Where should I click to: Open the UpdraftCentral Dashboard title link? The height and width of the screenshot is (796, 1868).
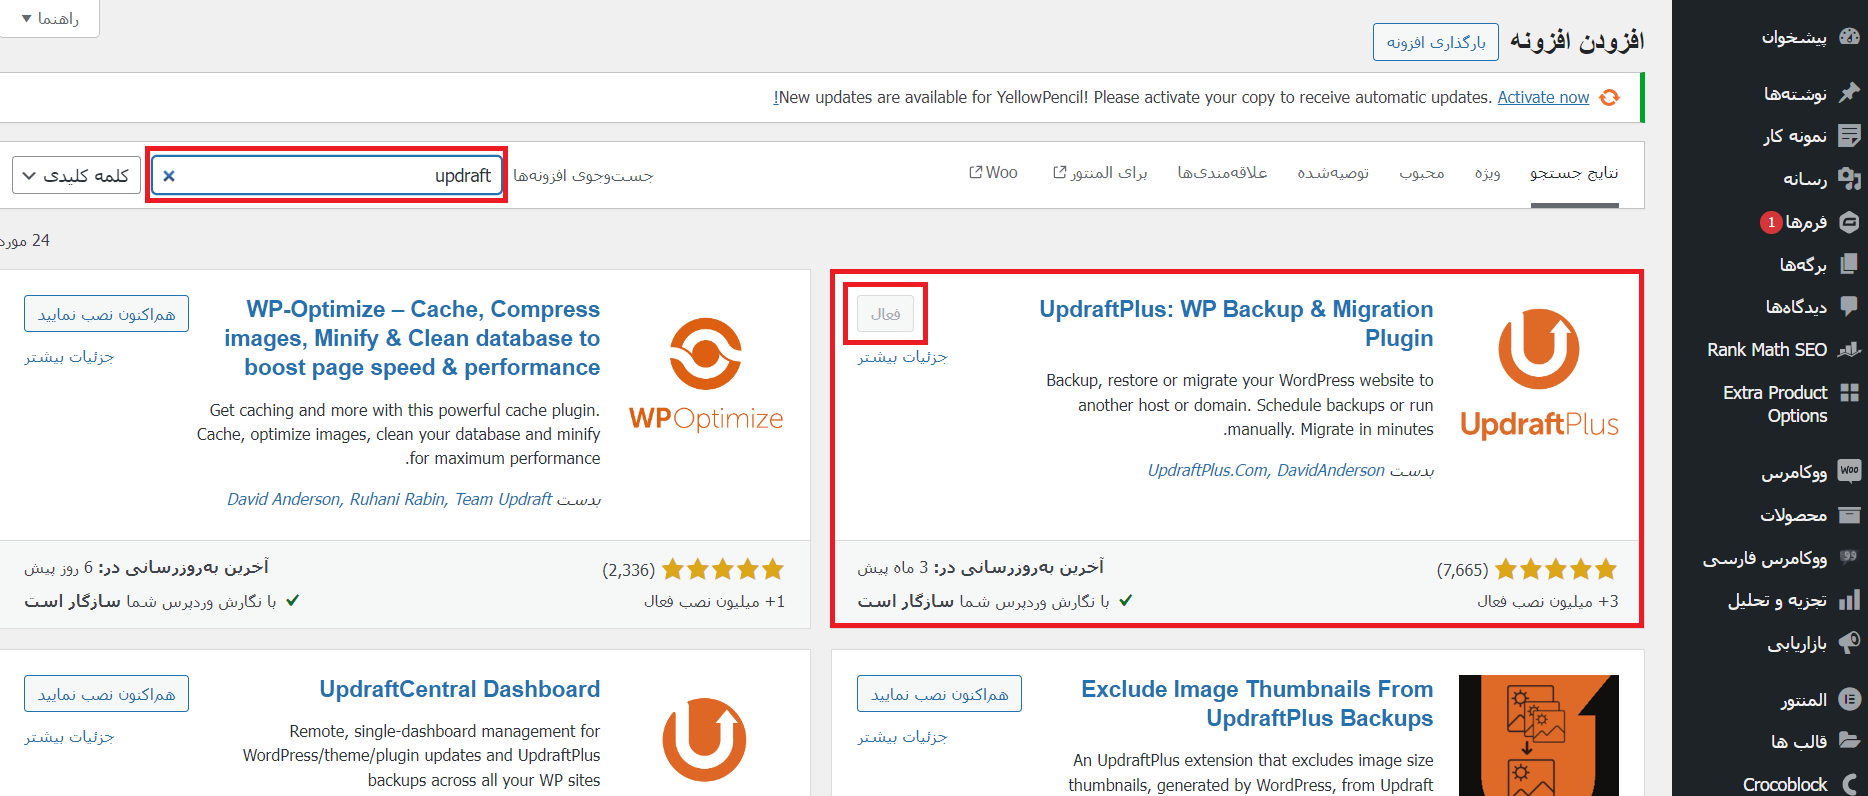[460, 689]
